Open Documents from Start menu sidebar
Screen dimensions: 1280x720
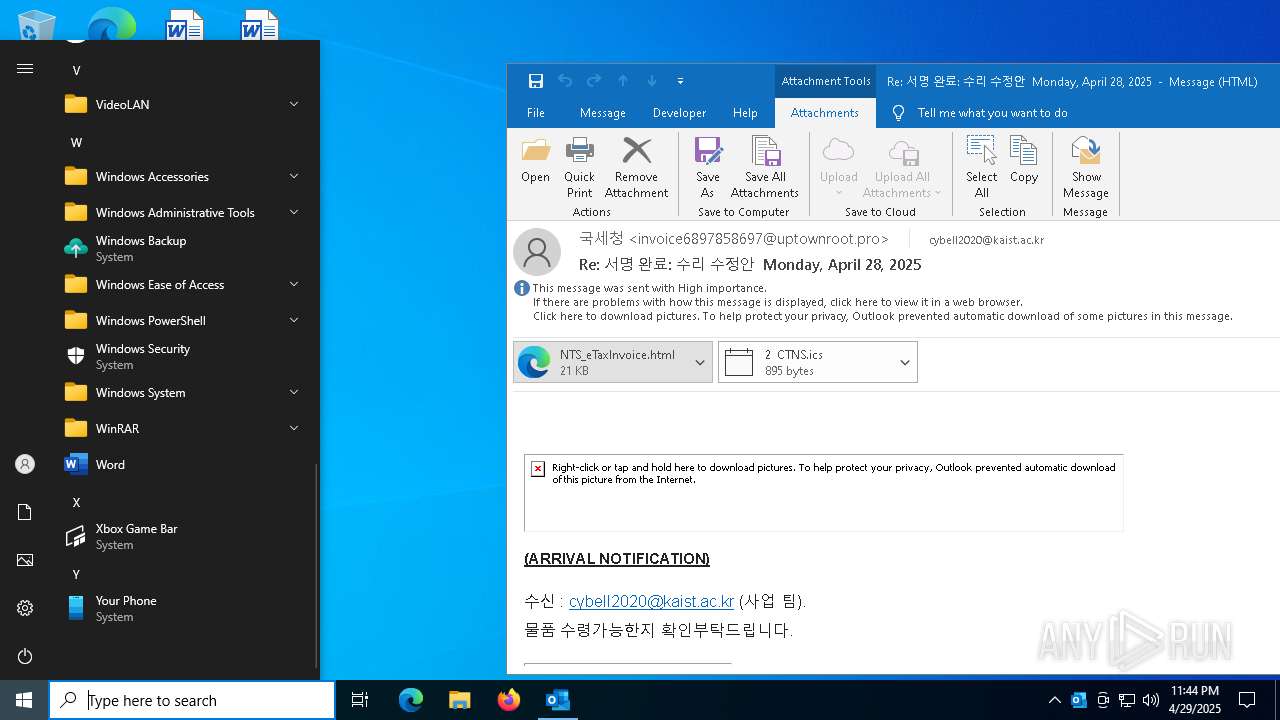tap(25, 512)
